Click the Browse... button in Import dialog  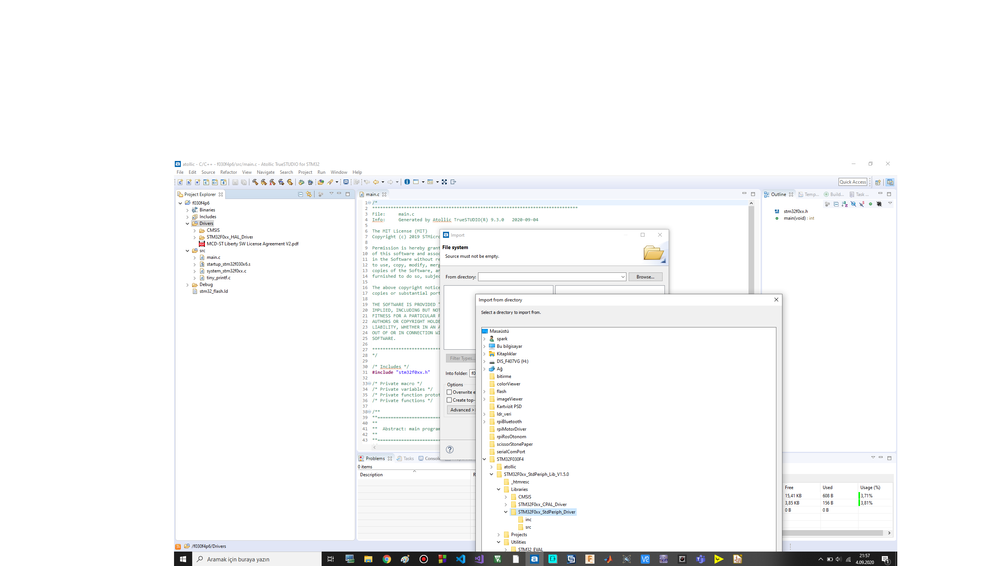[x=645, y=277]
